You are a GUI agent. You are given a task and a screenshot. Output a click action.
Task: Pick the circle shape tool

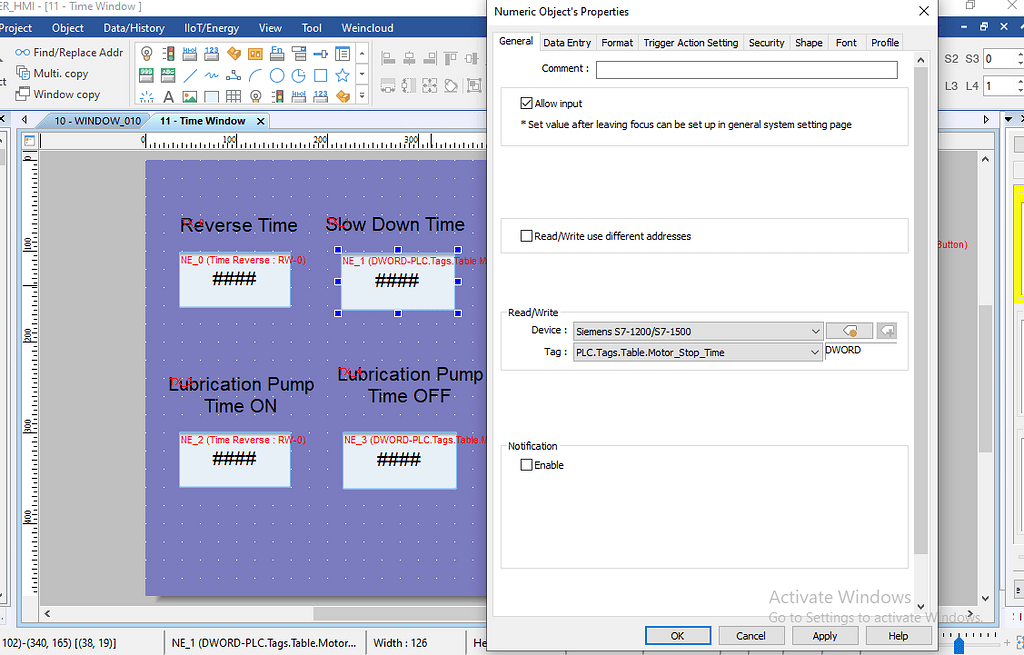coord(277,75)
